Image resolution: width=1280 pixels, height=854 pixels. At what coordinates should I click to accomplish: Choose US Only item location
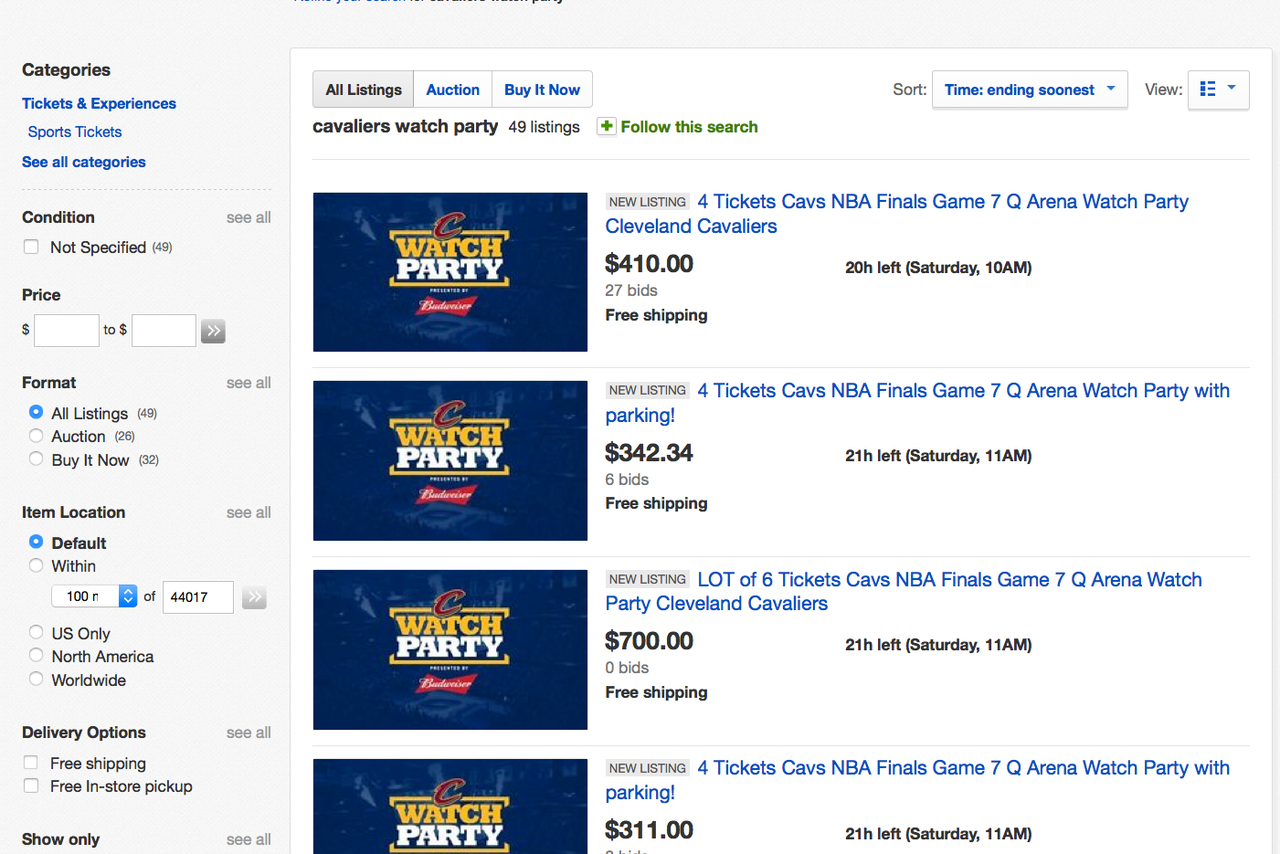tap(36, 633)
